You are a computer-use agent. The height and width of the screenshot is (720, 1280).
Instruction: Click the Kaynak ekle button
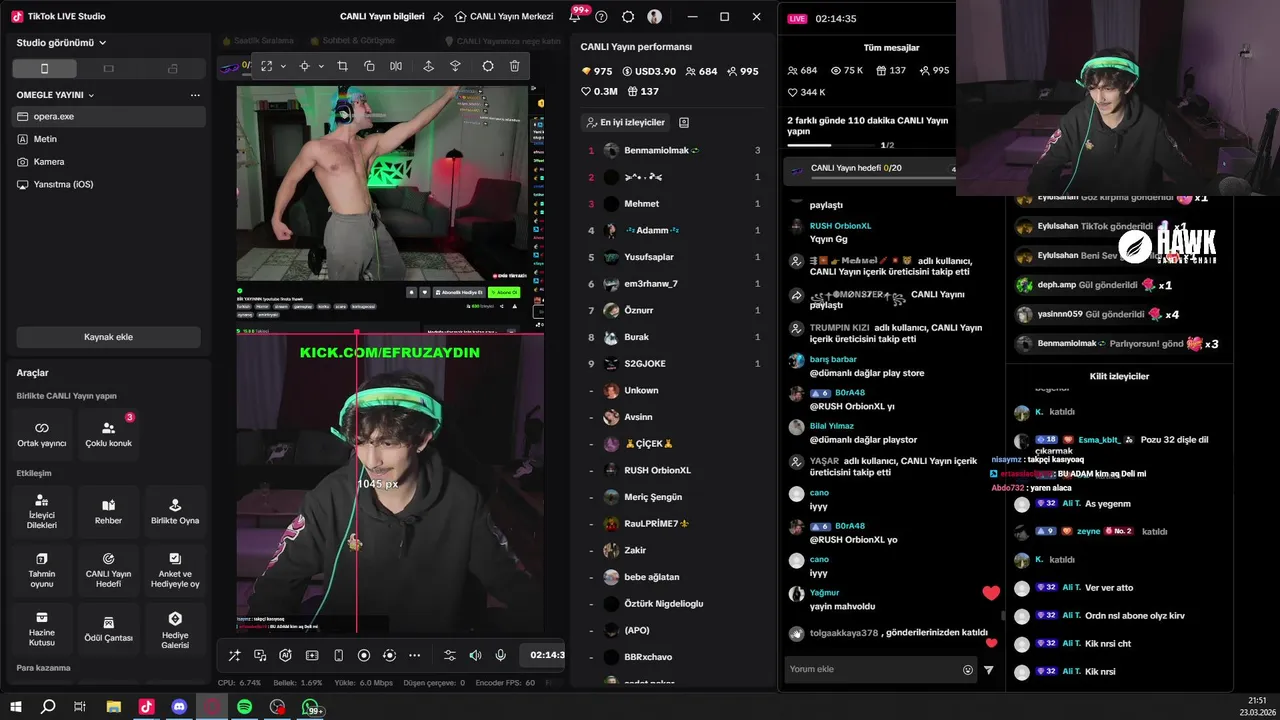[x=108, y=337]
